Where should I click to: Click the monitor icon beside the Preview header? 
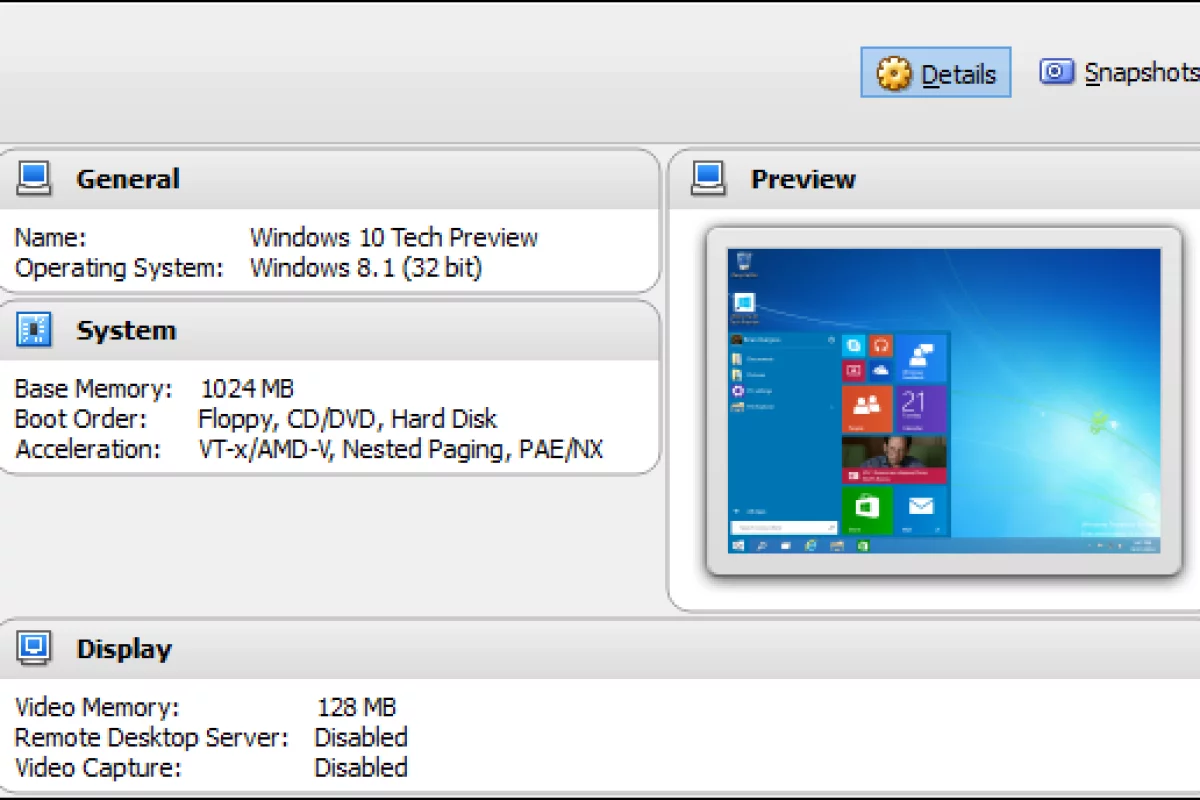[x=709, y=177]
